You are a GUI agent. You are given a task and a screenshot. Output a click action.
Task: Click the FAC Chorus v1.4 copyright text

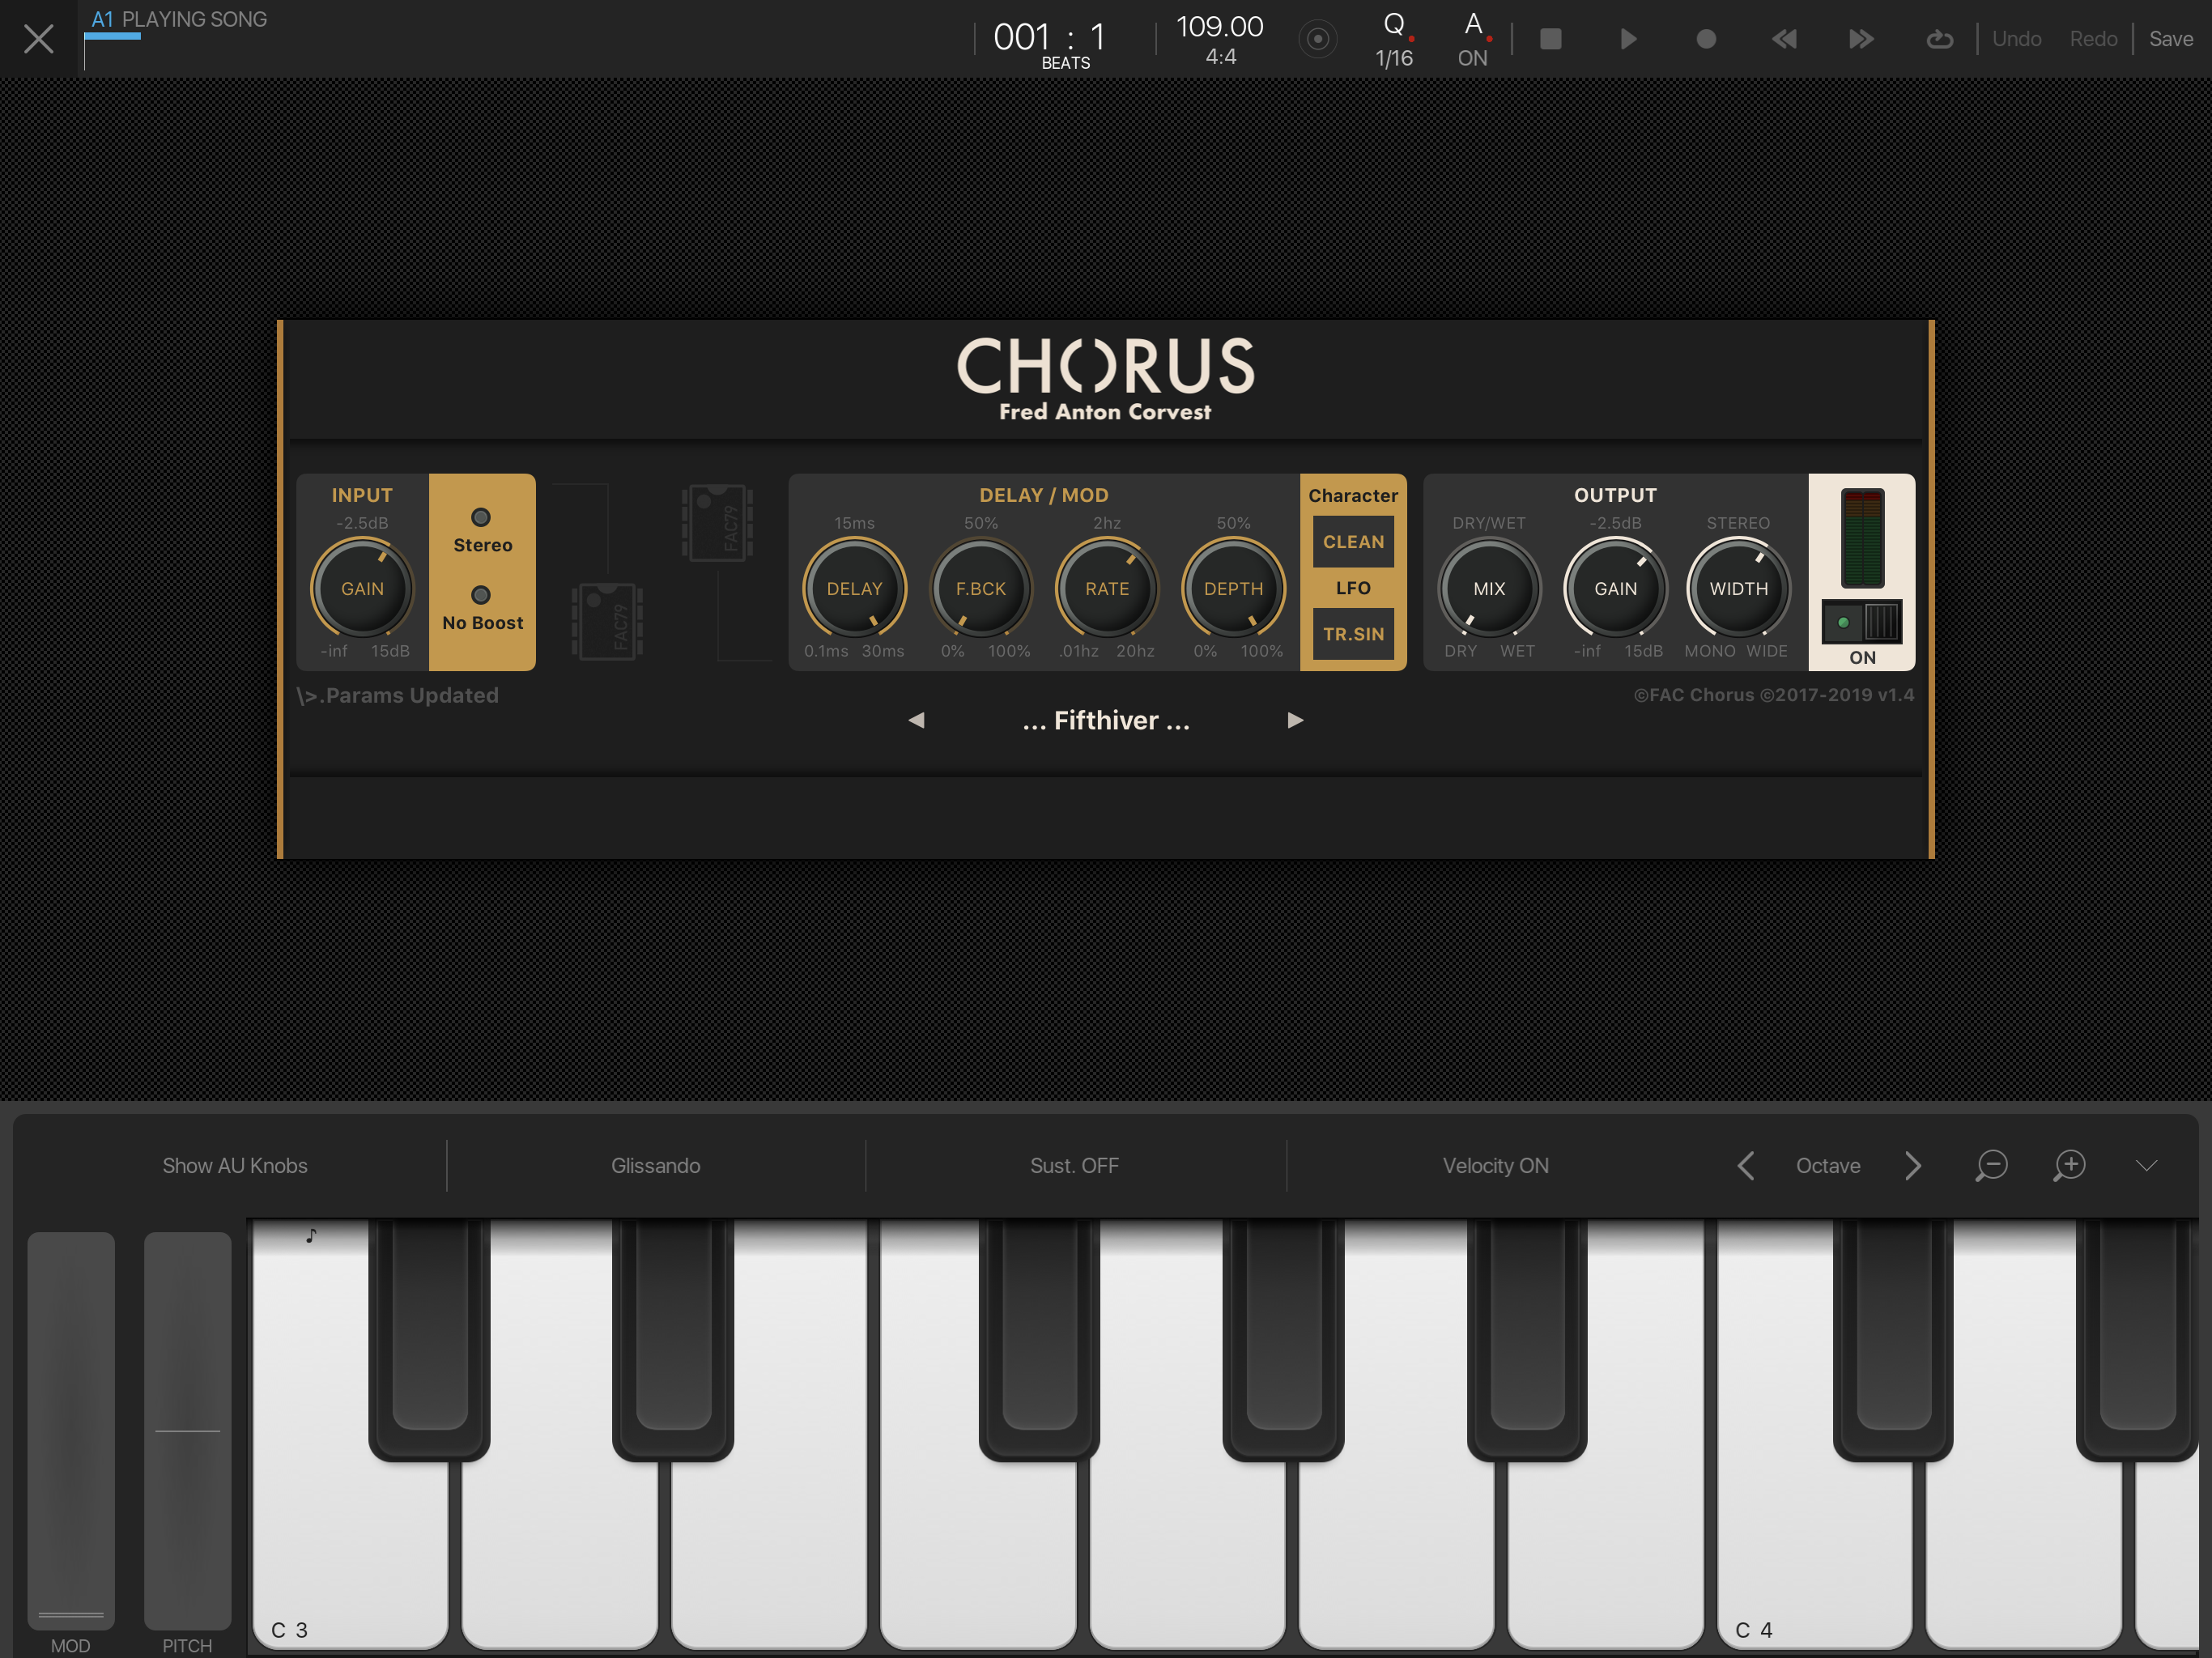(x=1773, y=695)
